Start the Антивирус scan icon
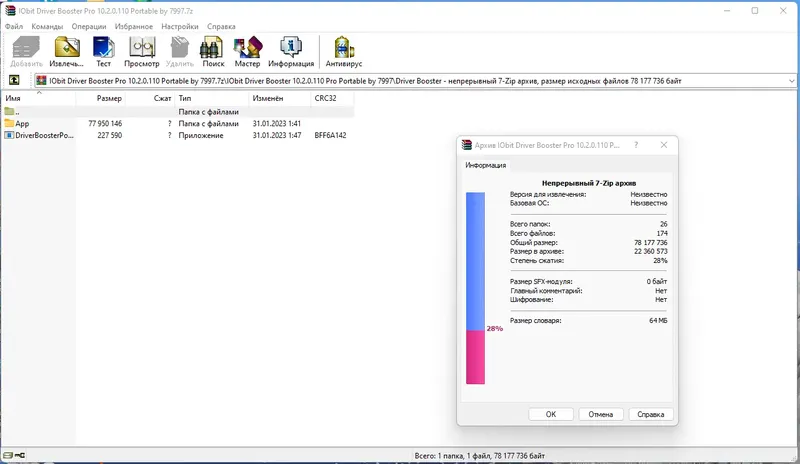The height and width of the screenshot is (464, 800). [344, 47]
